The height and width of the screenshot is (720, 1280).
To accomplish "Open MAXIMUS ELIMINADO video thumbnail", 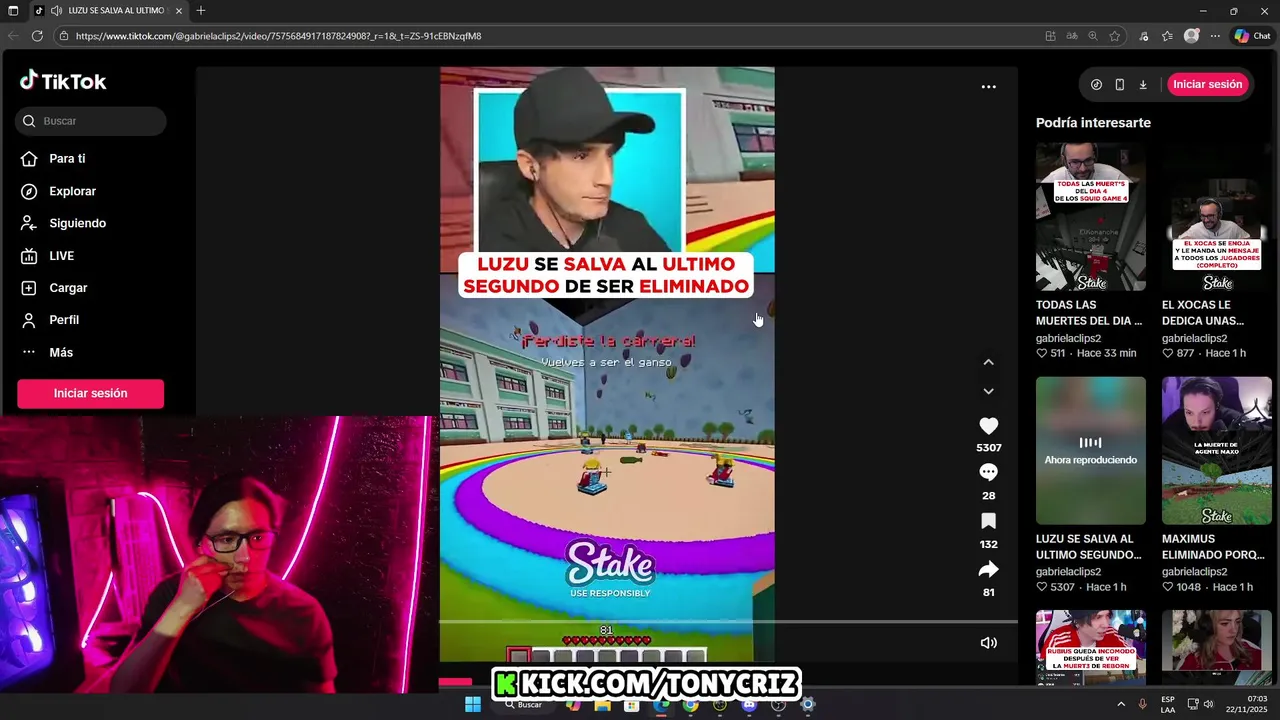I will point(1217,450).
